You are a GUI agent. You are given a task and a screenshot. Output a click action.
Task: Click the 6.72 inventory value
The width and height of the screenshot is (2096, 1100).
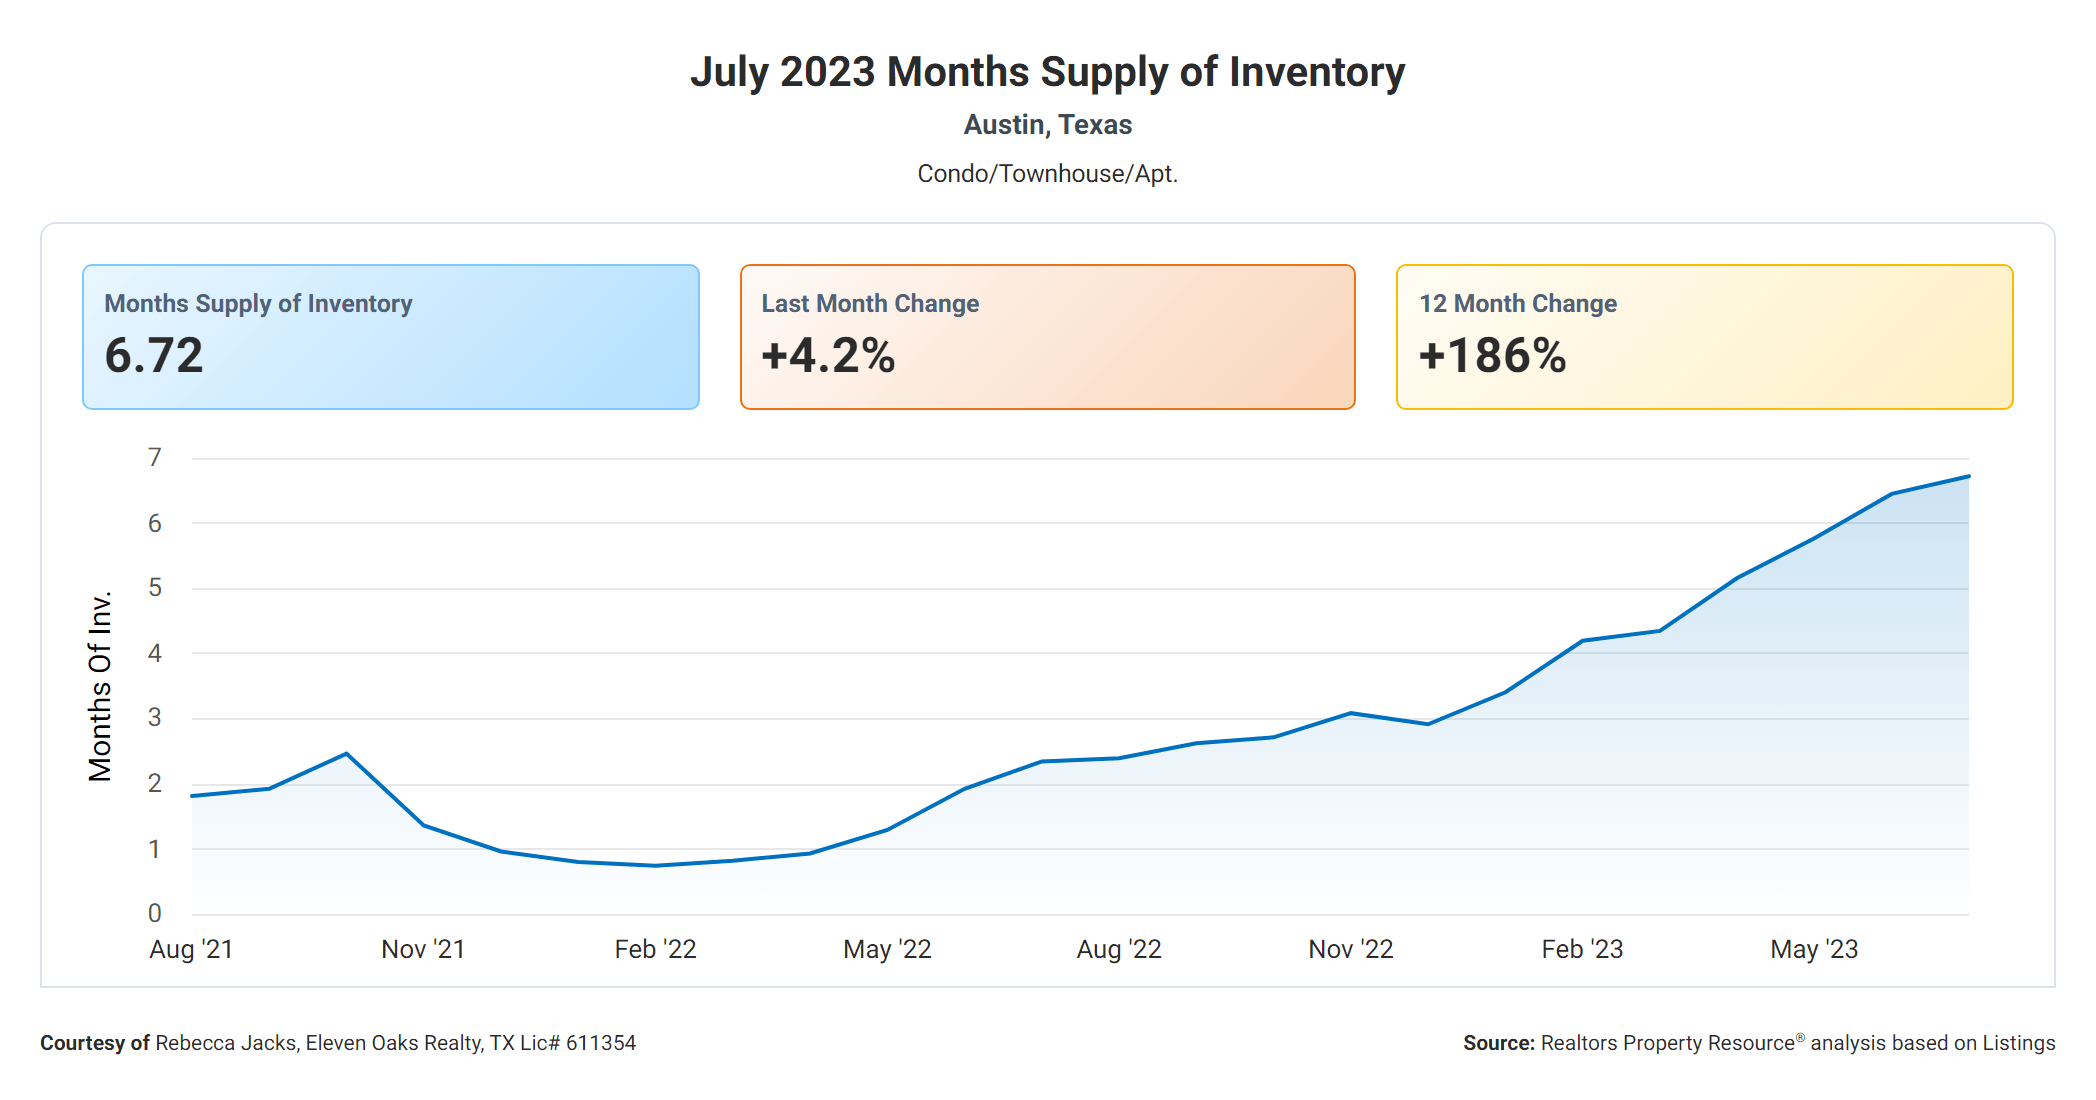click(154, 356)
